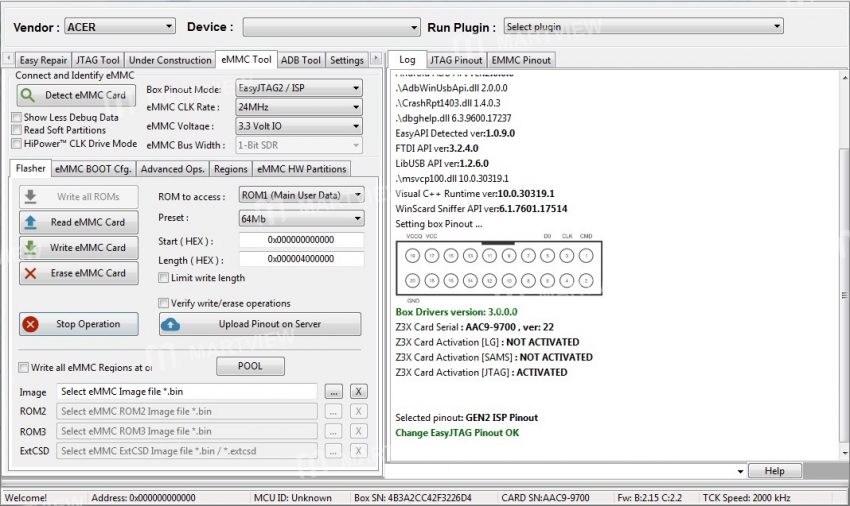This screenshot has width=850, height=506.
Task: Click the red Stop Operation icon
Action: point(31,324)
